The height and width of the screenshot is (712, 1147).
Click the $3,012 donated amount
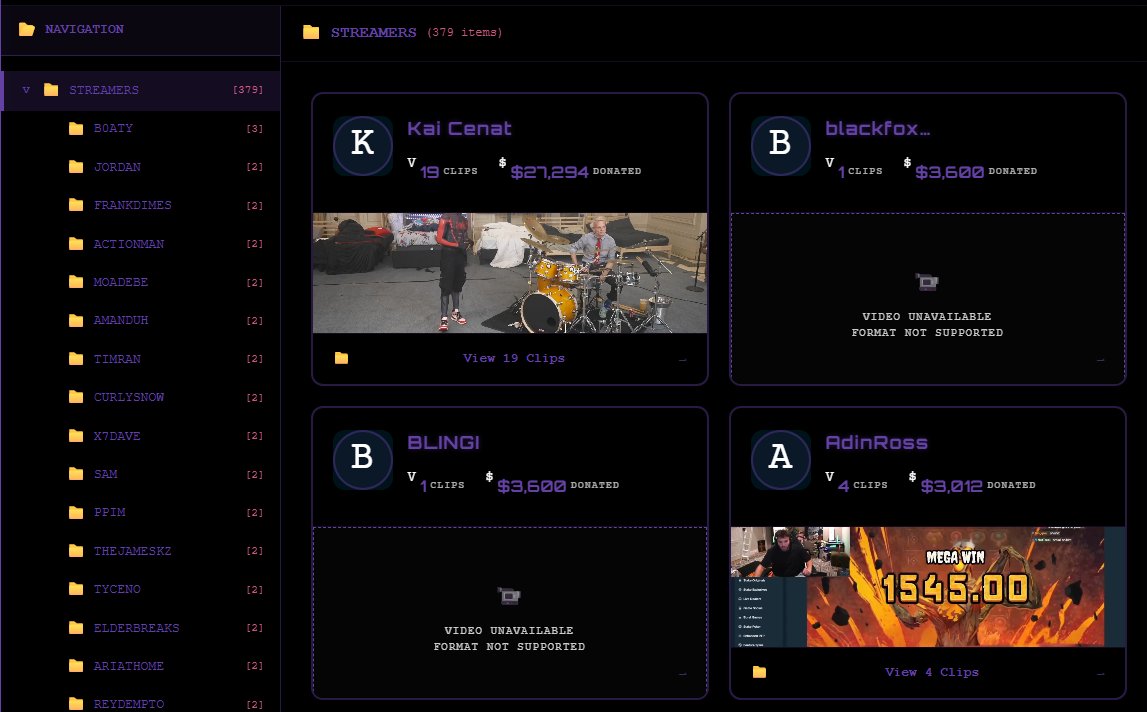[x=952, y=486]
